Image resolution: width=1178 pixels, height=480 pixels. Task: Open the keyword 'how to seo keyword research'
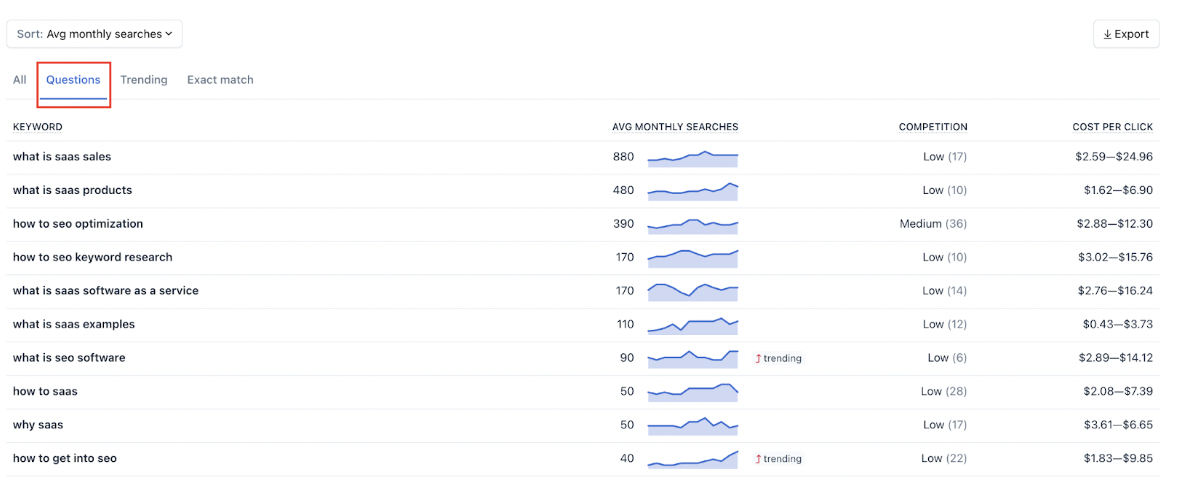pos(92,258)
